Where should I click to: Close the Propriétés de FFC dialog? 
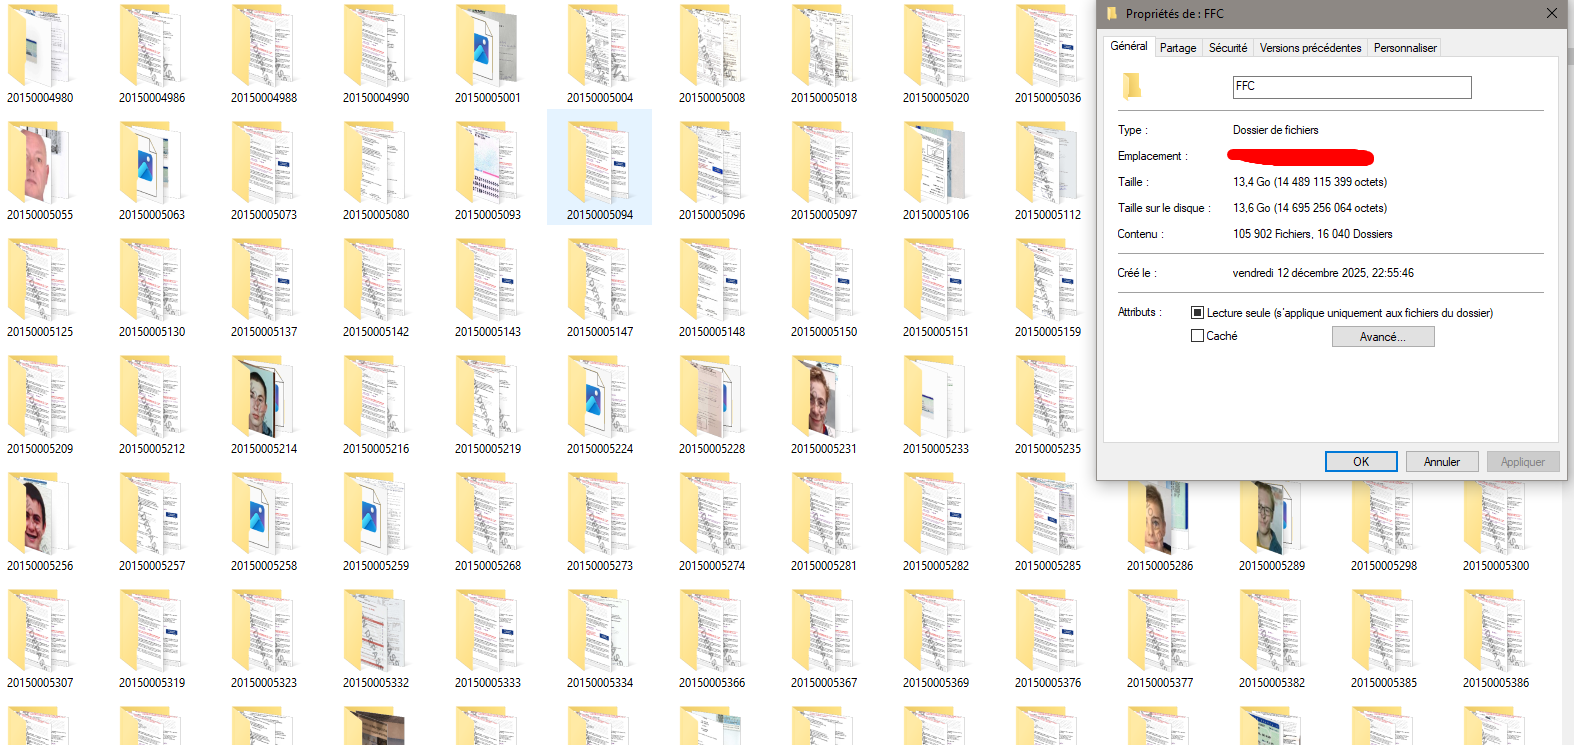pyautogui.click(x=1551, y=14)
